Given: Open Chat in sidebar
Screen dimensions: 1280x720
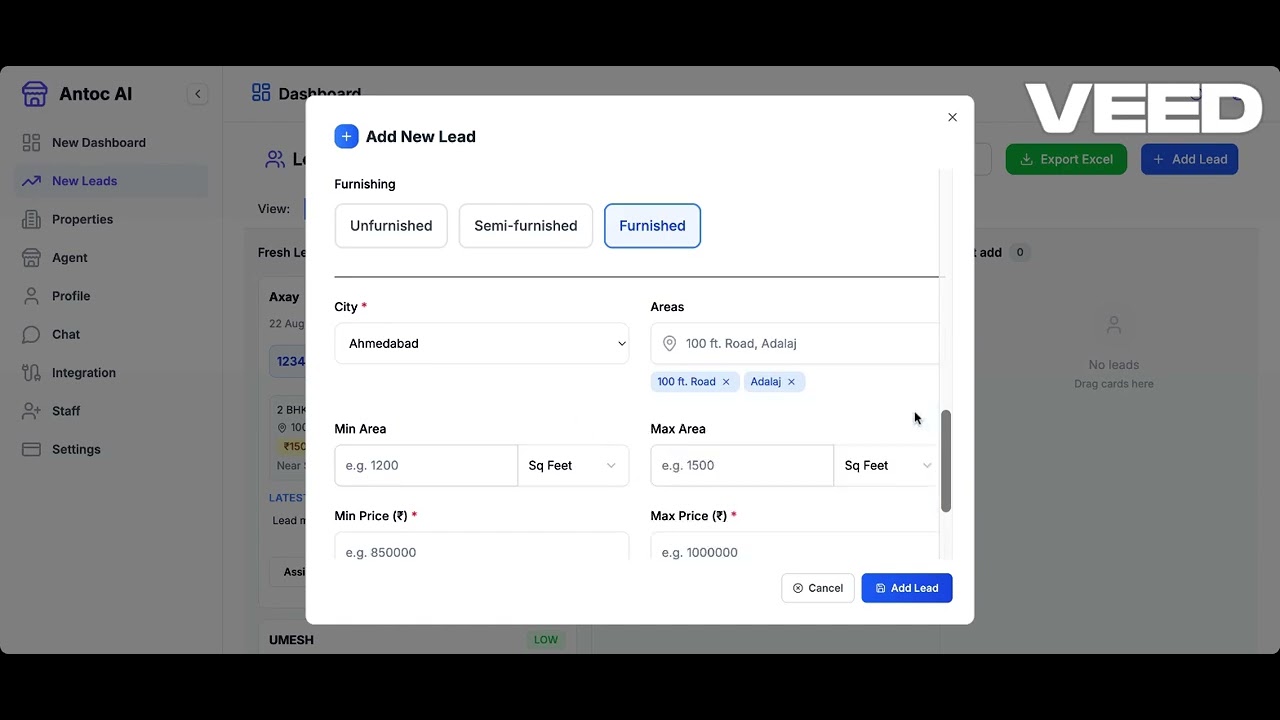Looking at the screenshot, I should [111, 334].
